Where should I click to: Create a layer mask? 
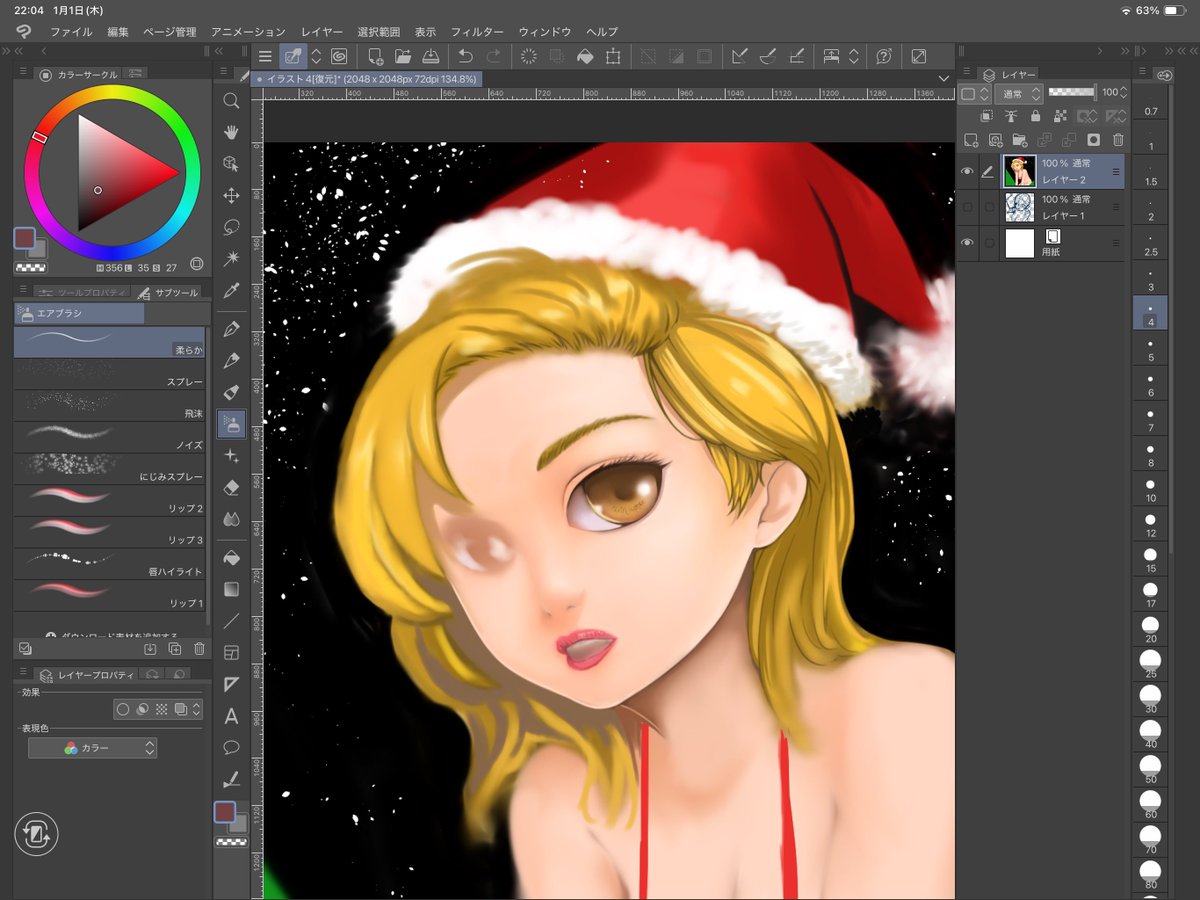pos(1094,140)
